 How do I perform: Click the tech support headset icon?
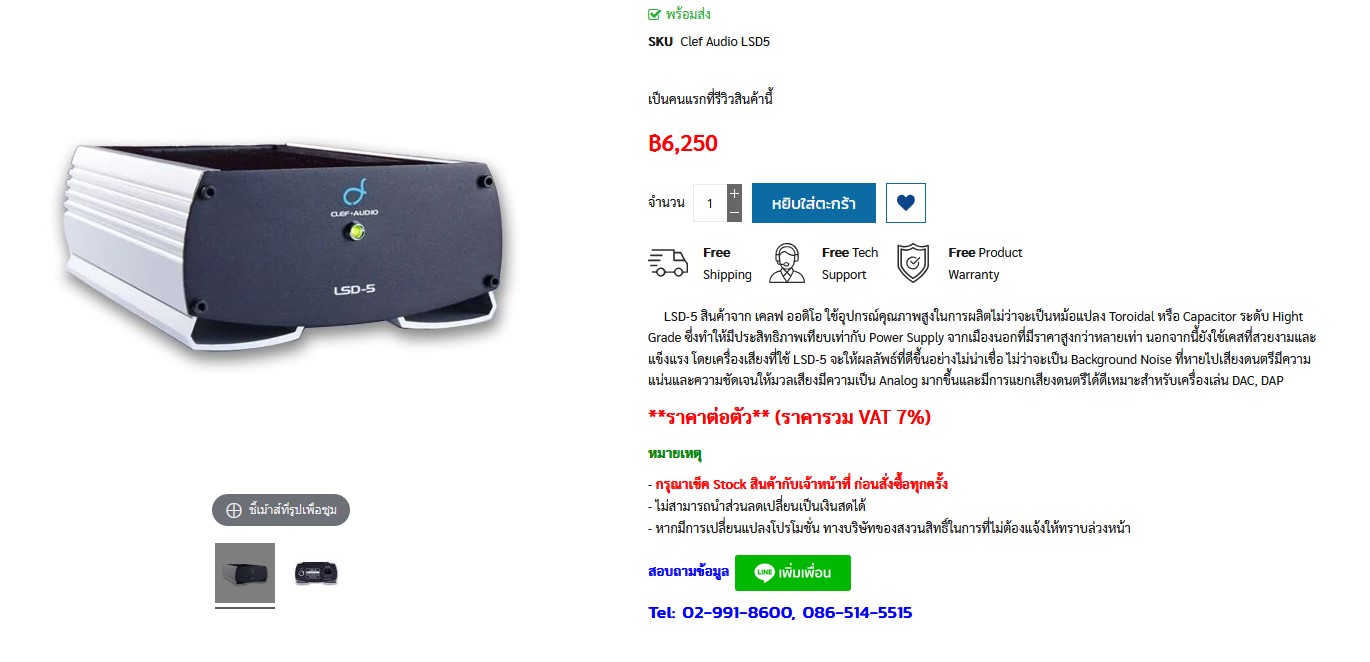pos(787,263)
